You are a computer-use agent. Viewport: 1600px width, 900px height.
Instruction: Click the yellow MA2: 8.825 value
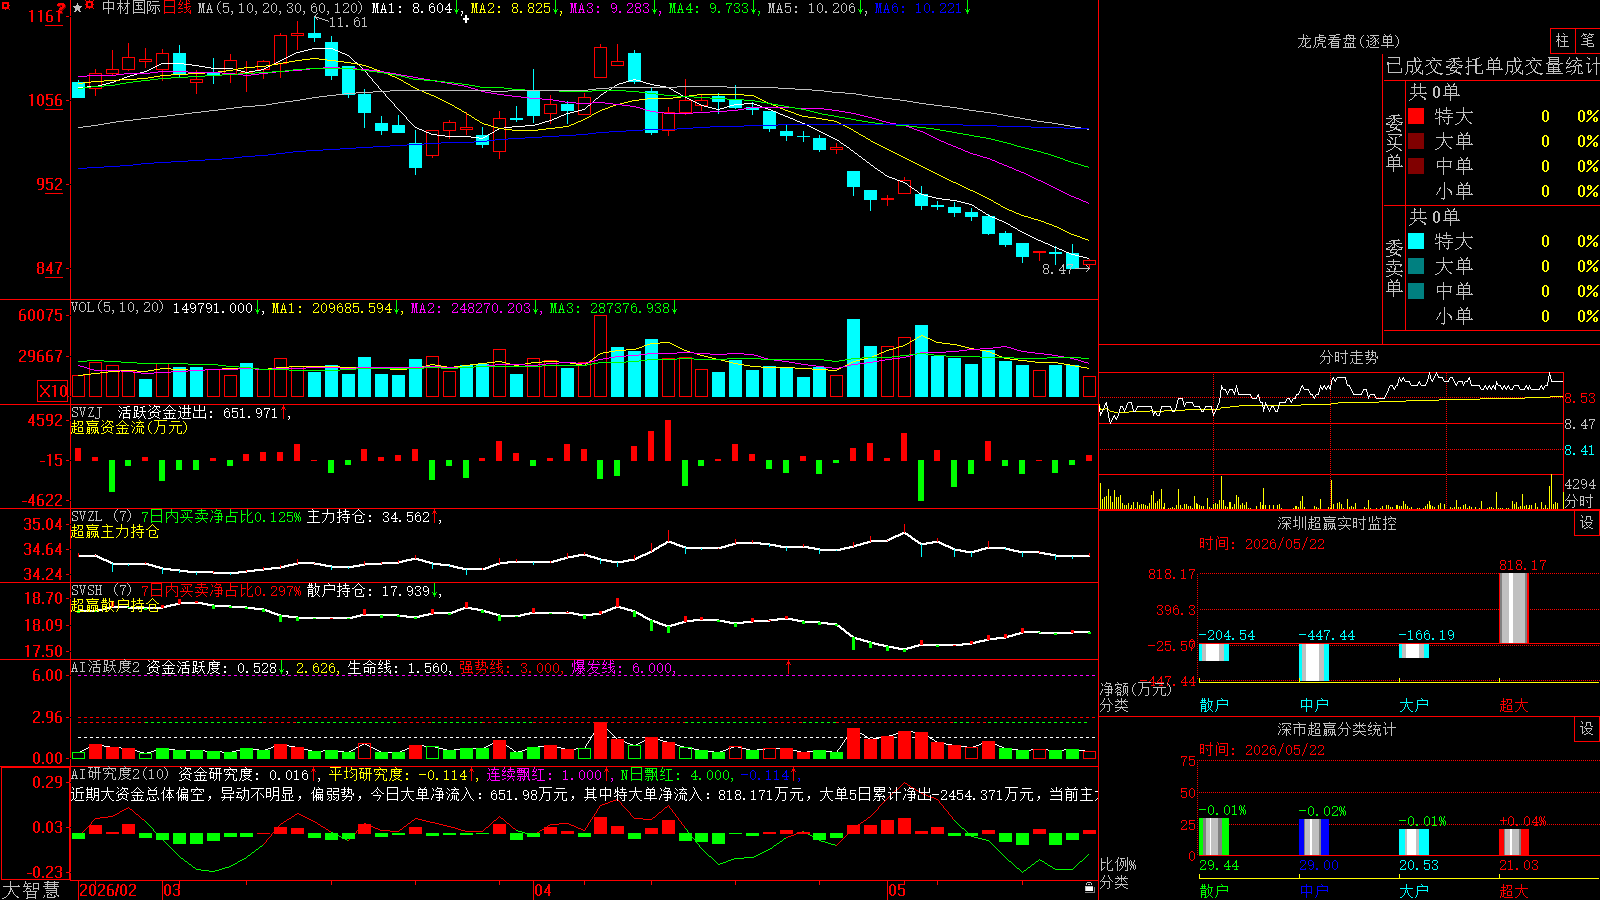click(511, 8)
